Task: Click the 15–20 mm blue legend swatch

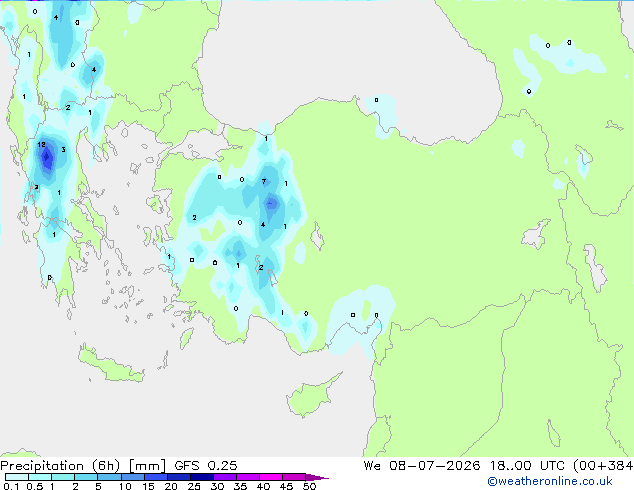Action: 155,477
